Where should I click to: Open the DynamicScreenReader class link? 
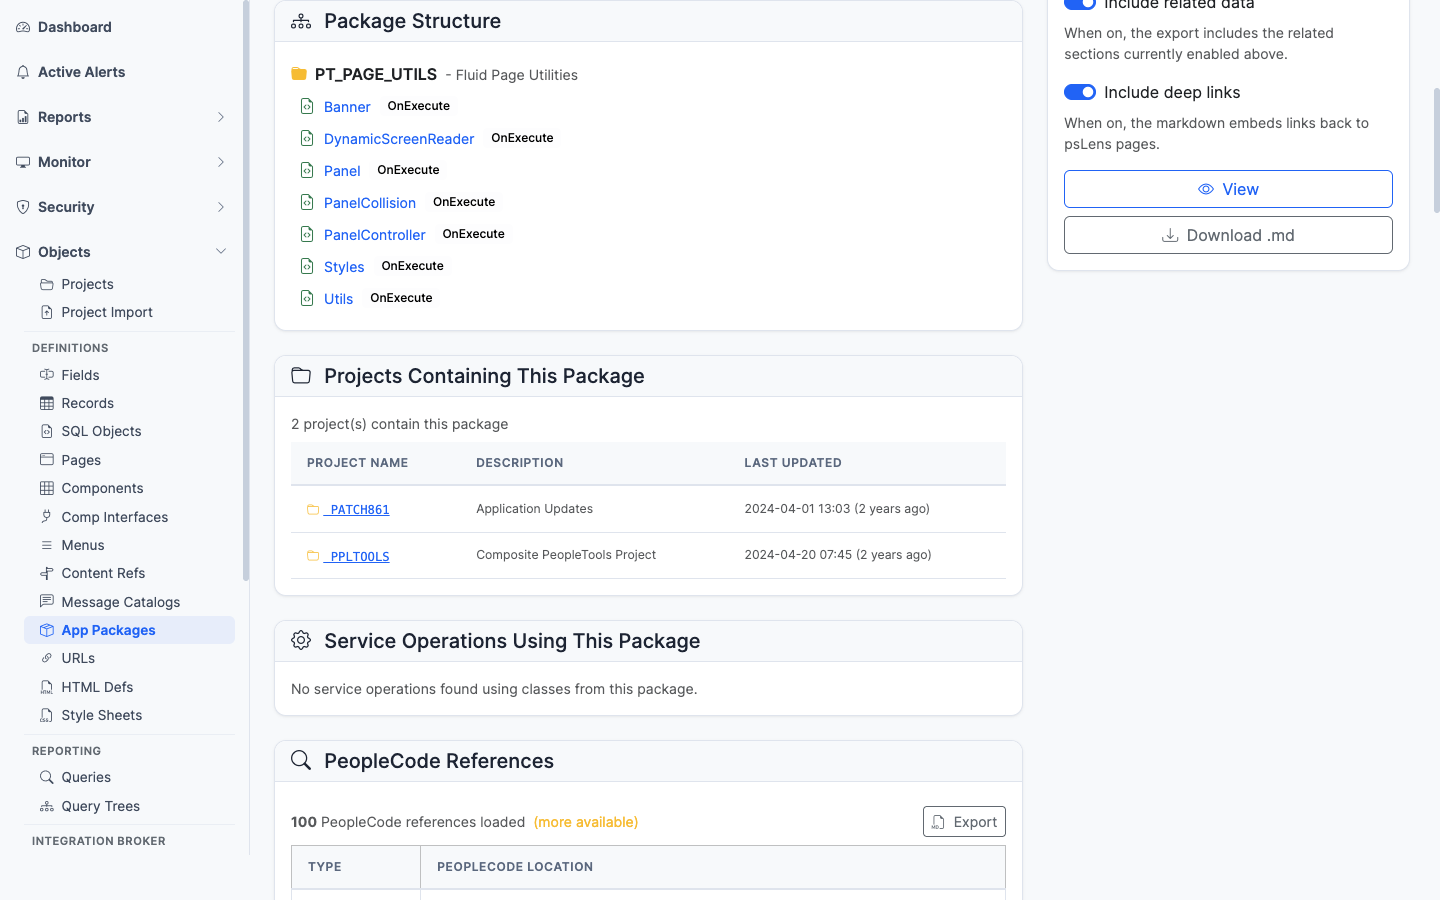click(x=399, y=139)
